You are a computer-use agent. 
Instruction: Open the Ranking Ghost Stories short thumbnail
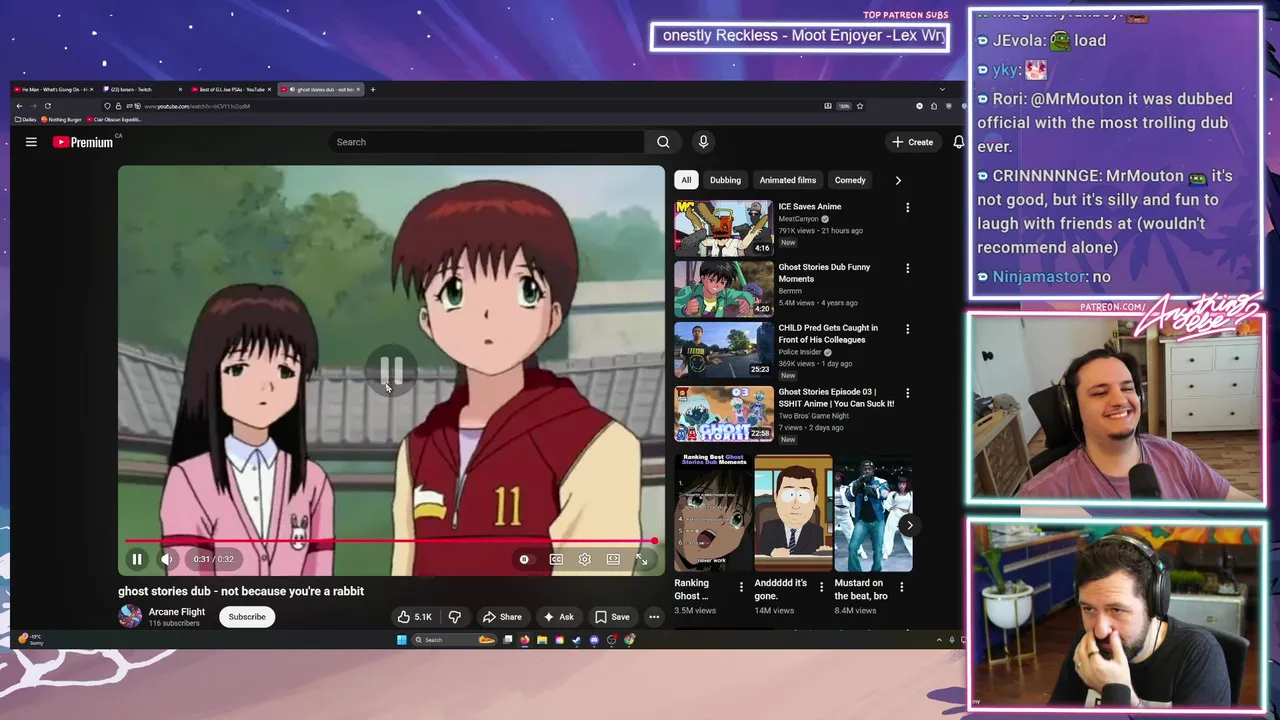coord(713,513)
